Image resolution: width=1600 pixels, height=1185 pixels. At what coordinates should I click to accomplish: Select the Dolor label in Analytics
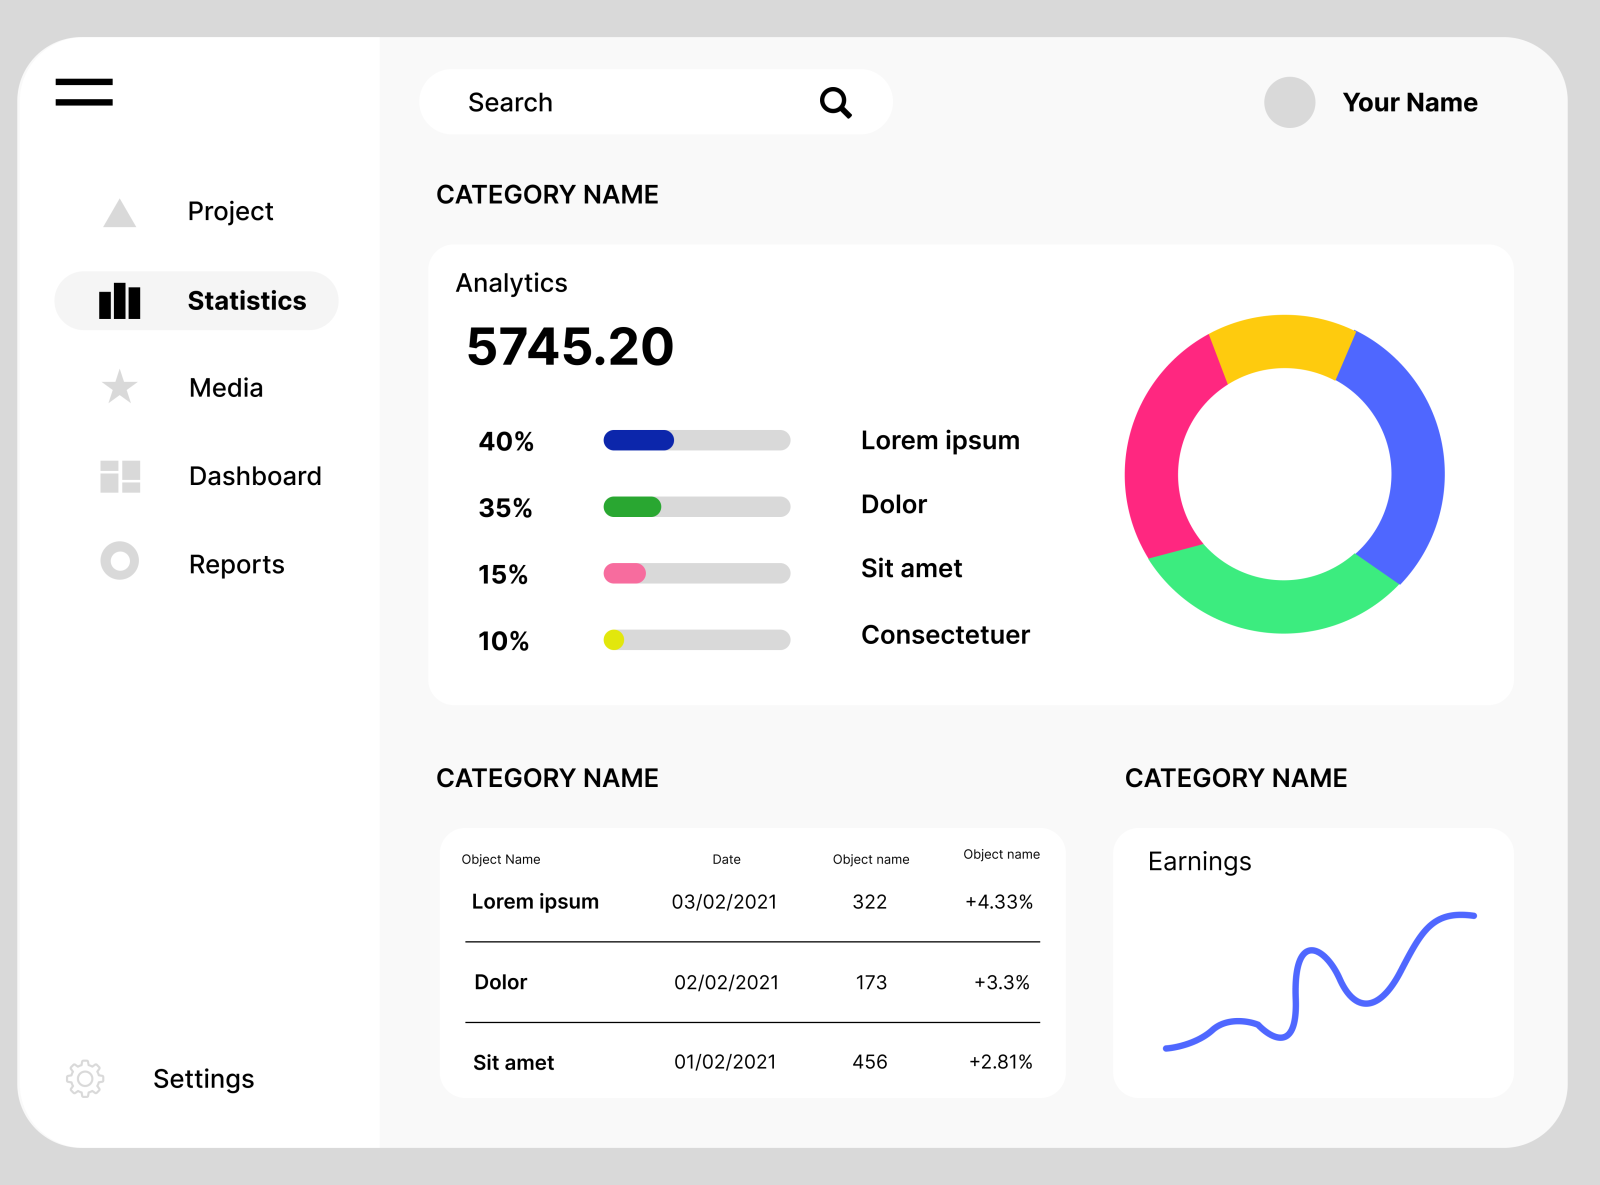click(x=893, y=505)
